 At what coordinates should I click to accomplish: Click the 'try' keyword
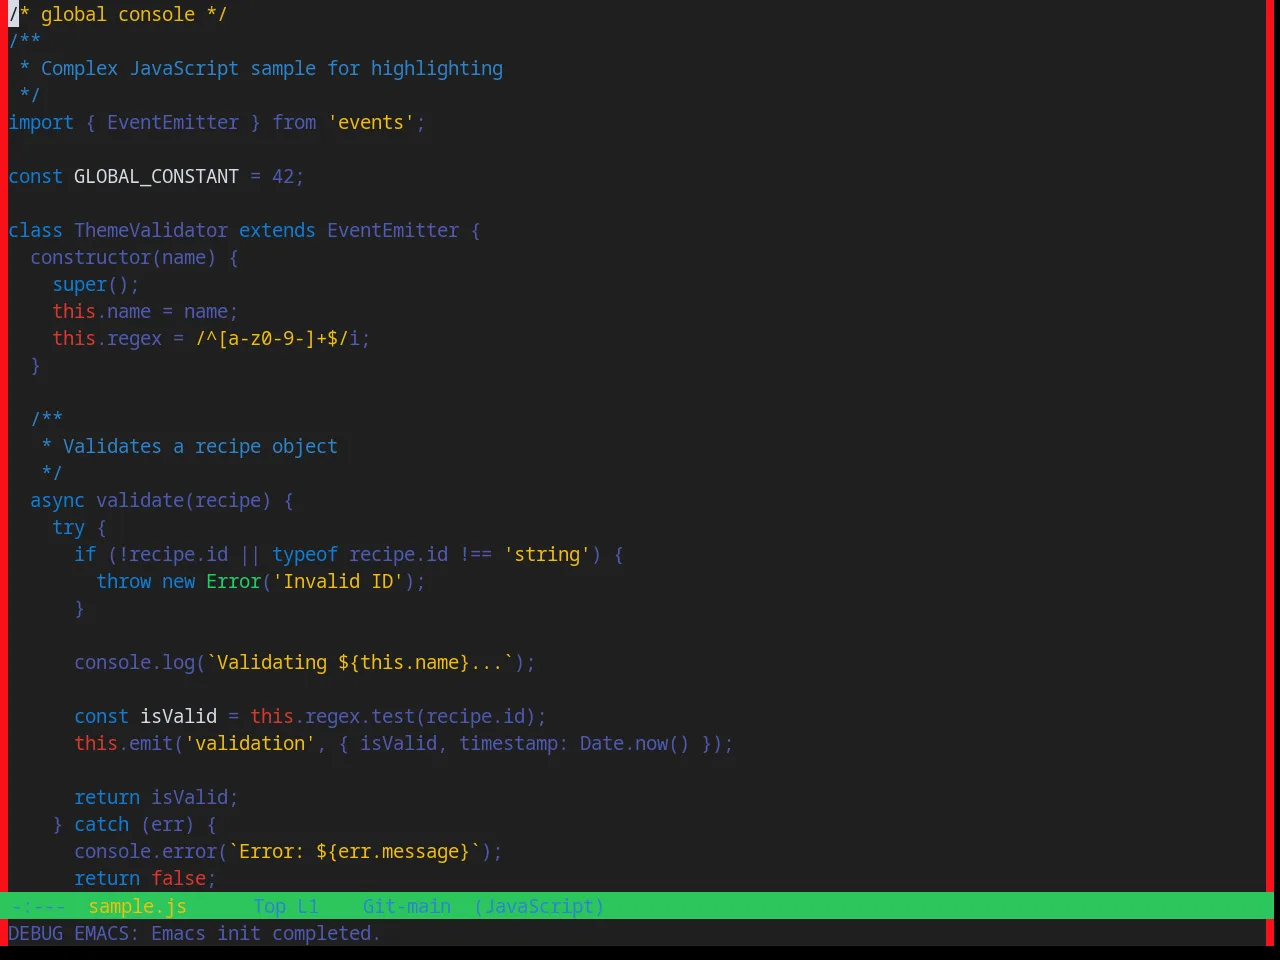pos(68,527)
